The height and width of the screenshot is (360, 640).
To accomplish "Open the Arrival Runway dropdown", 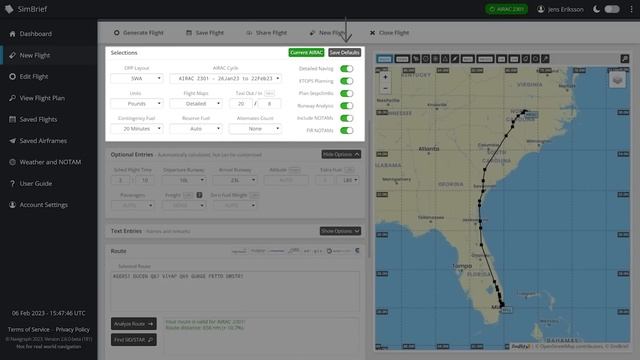I will [x=235, y=180].
